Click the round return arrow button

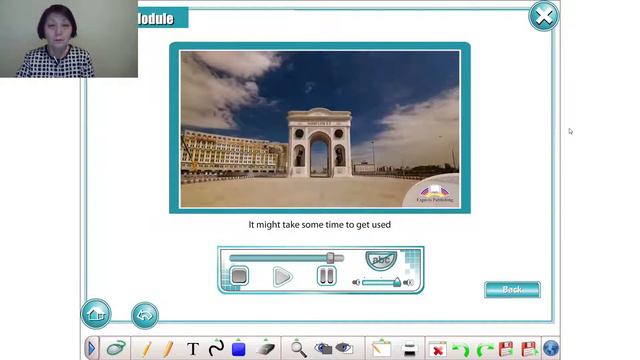(145, 315)
